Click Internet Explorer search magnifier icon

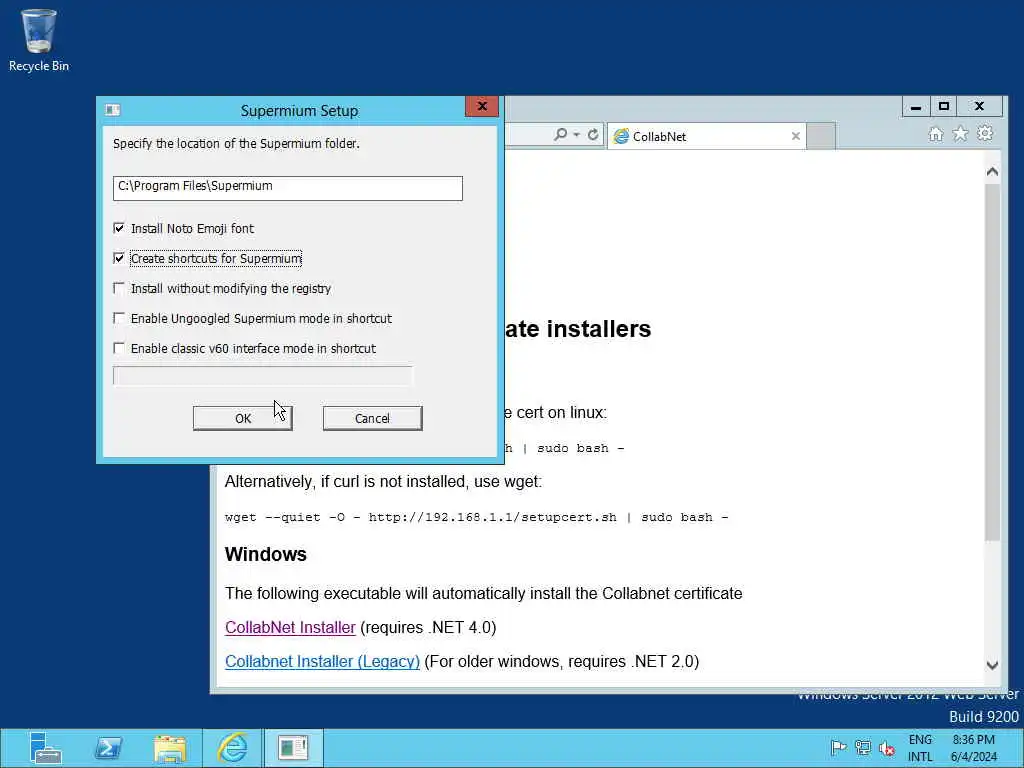coord(560,135)
